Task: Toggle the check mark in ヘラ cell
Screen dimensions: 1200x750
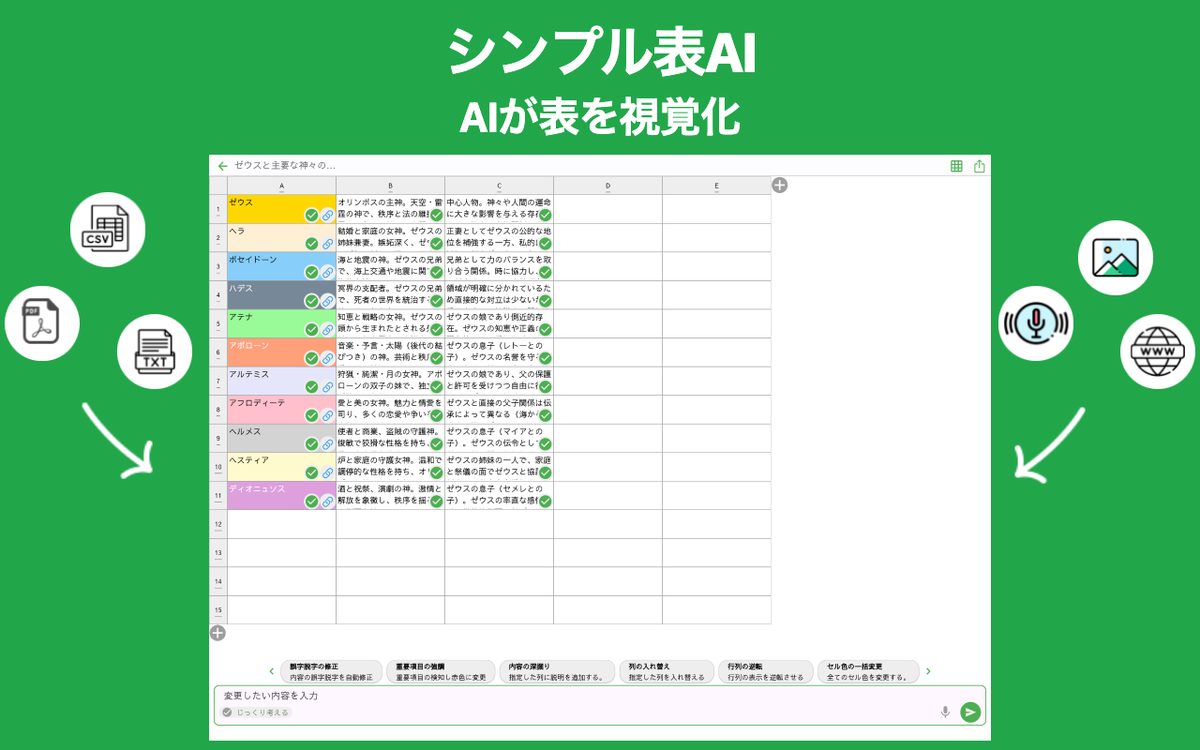Action: coord(312,244)
